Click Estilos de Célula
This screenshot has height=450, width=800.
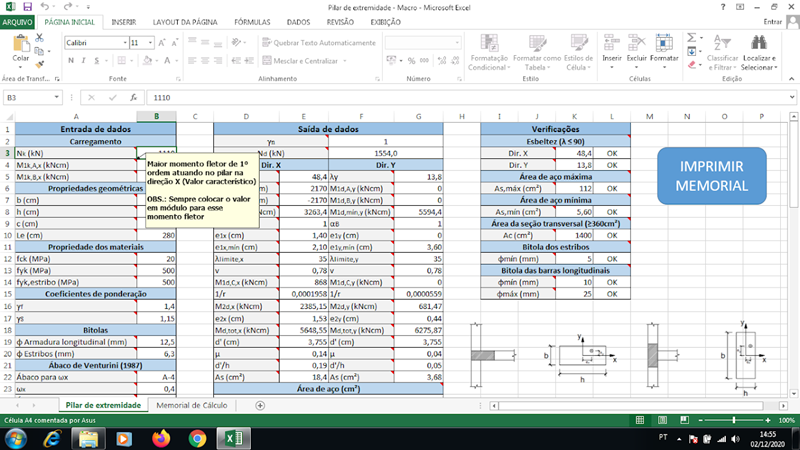pos(579,53)
